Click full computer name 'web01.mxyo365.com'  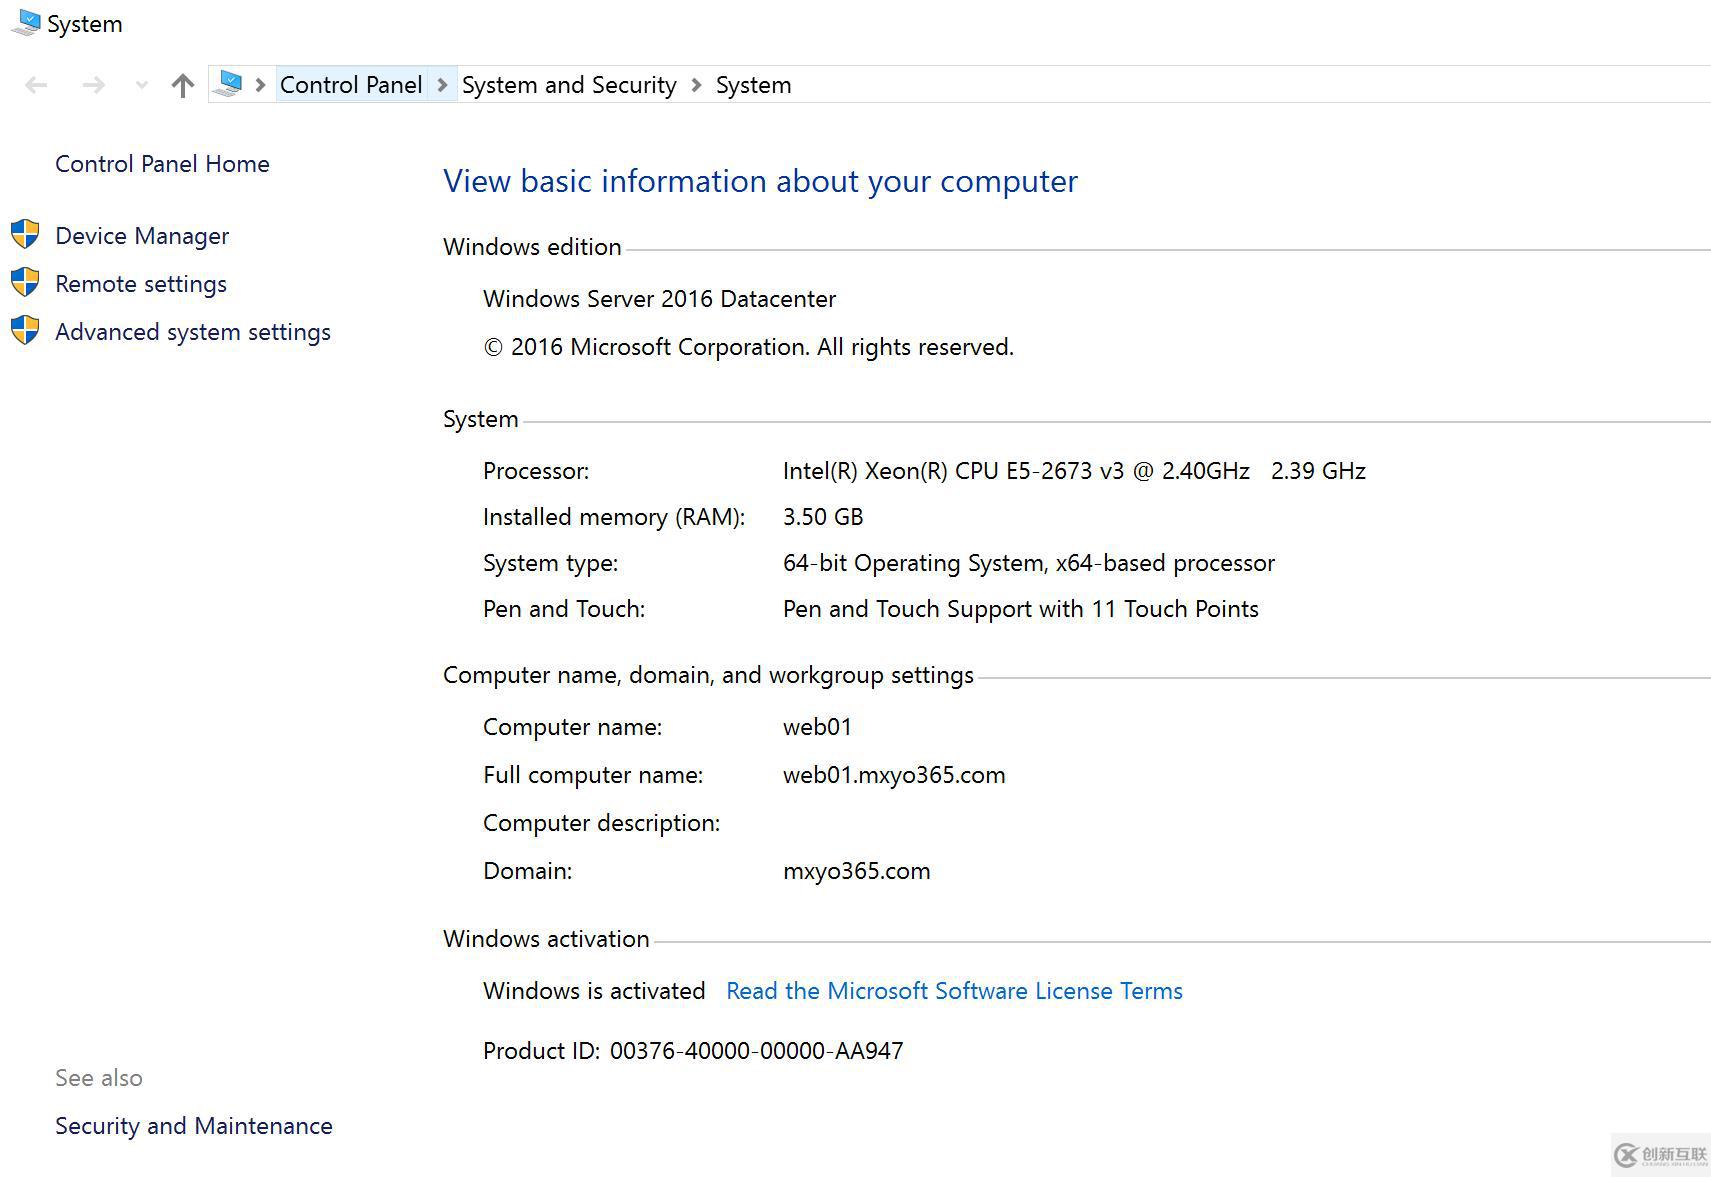pyautogui.click(x=894, y=775)
